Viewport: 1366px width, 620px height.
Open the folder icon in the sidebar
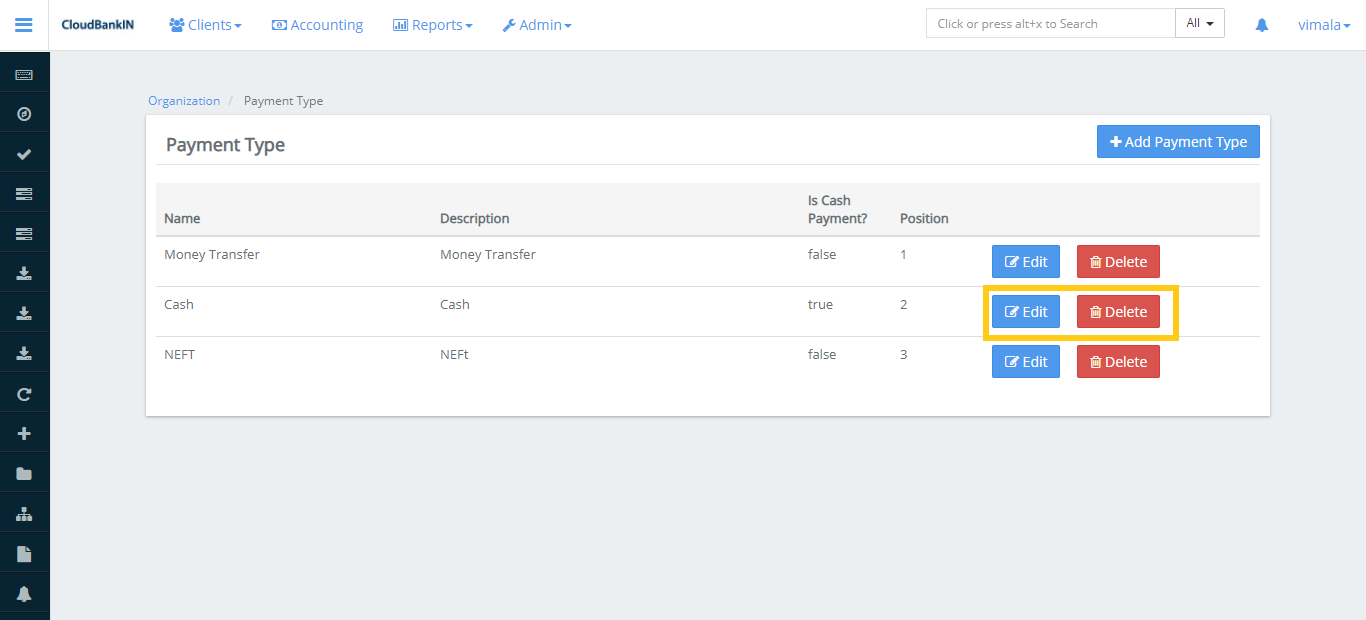point(24,474)
